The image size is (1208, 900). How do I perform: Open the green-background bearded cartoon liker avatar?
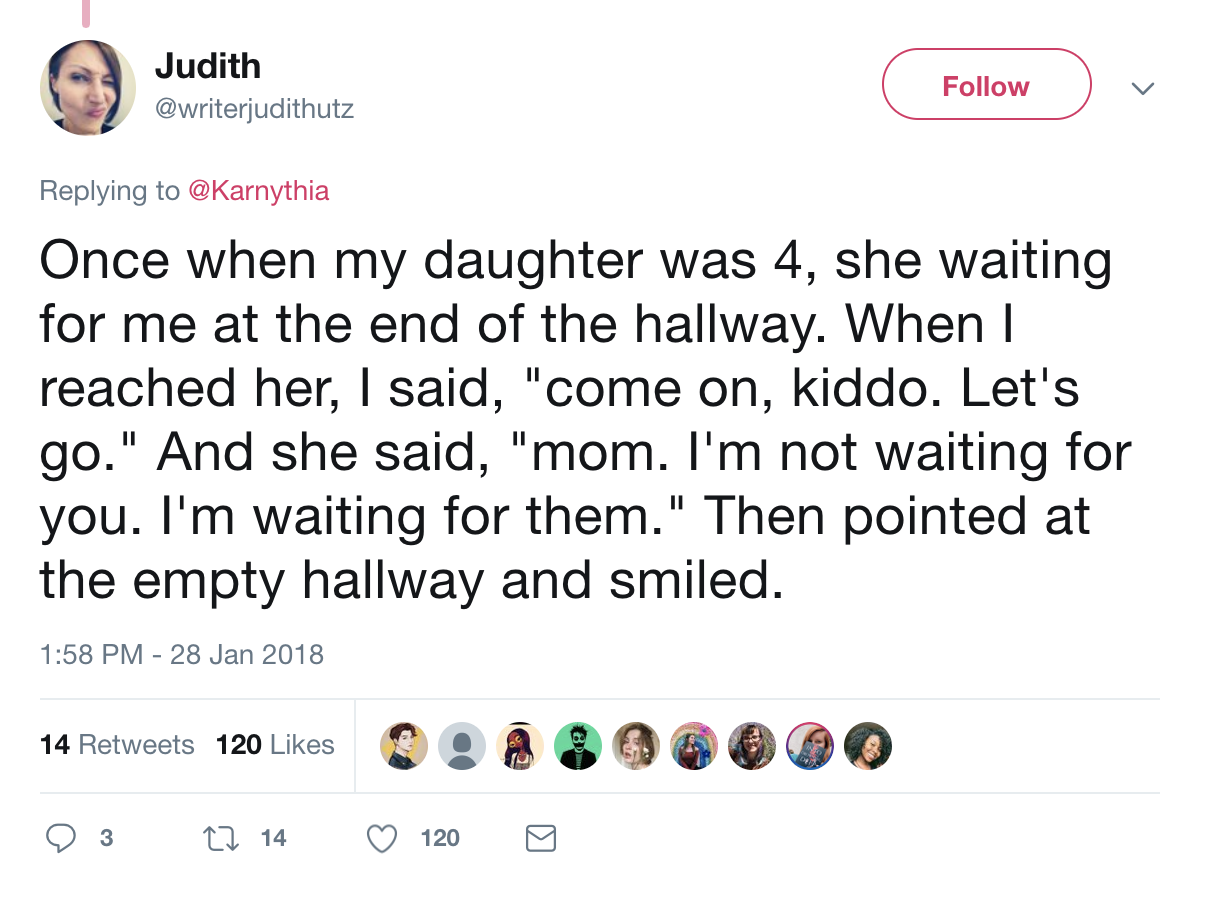pyautogui.click(x=577, y=746)
